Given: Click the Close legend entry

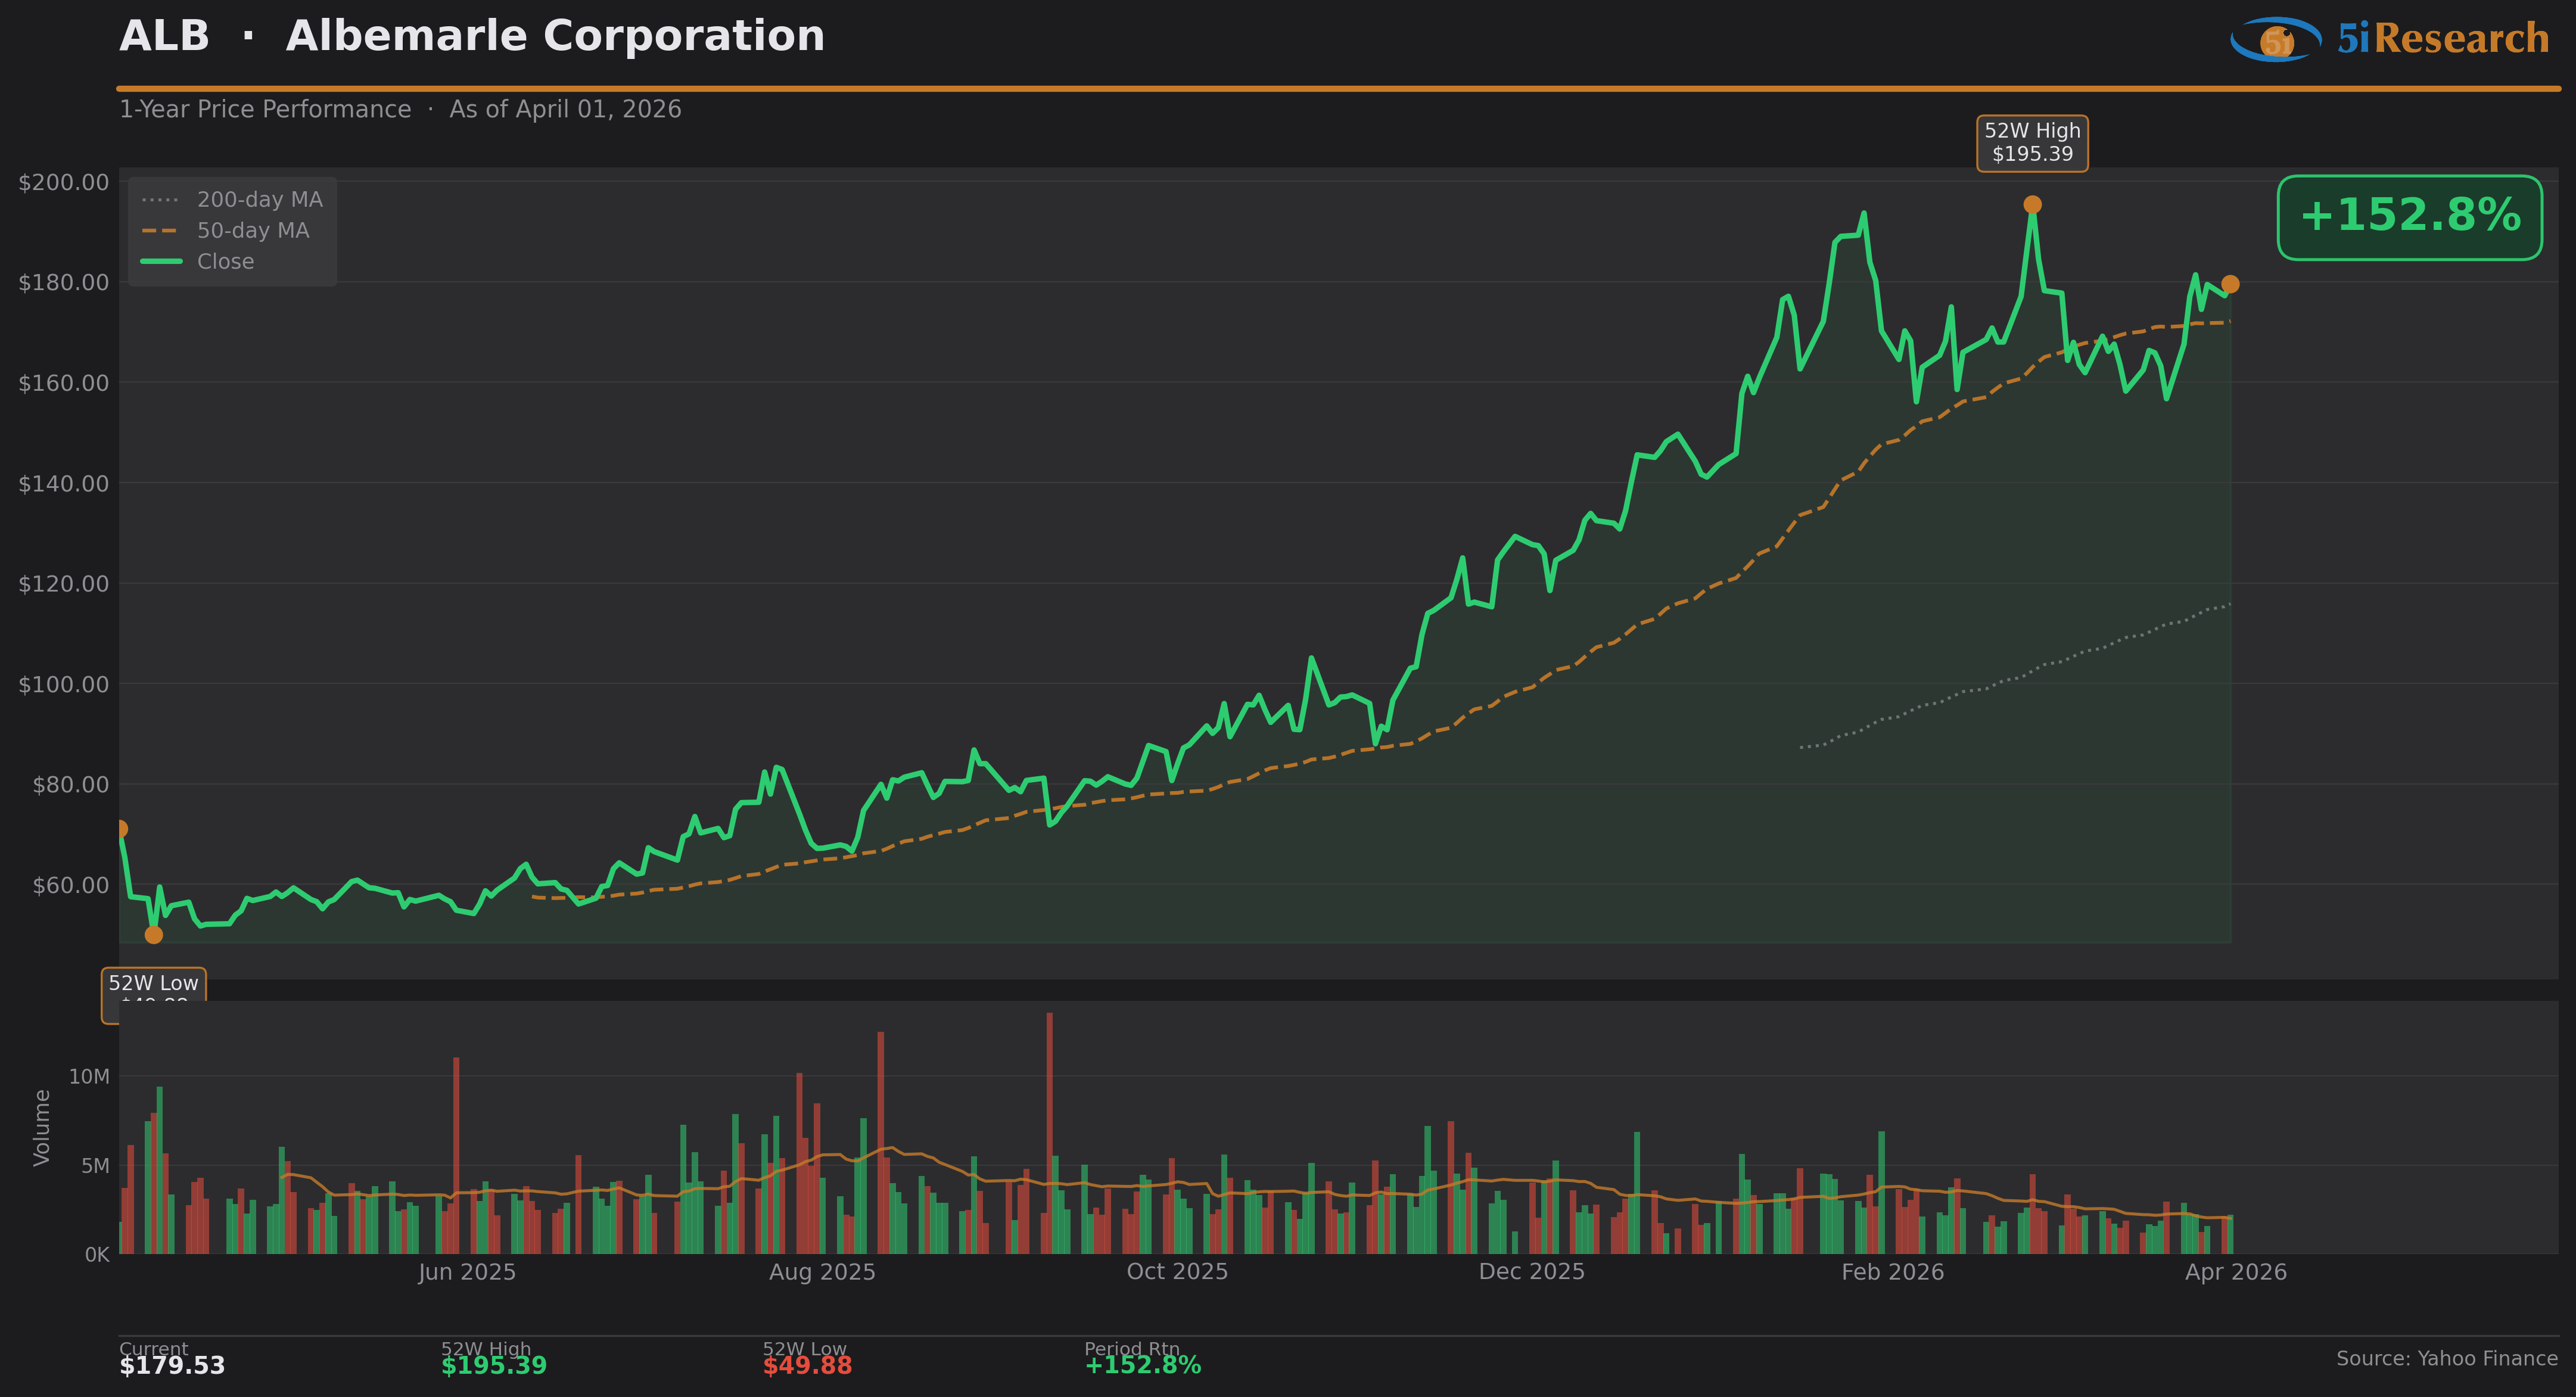Looking at the screenshot, I should click(225, 262).
